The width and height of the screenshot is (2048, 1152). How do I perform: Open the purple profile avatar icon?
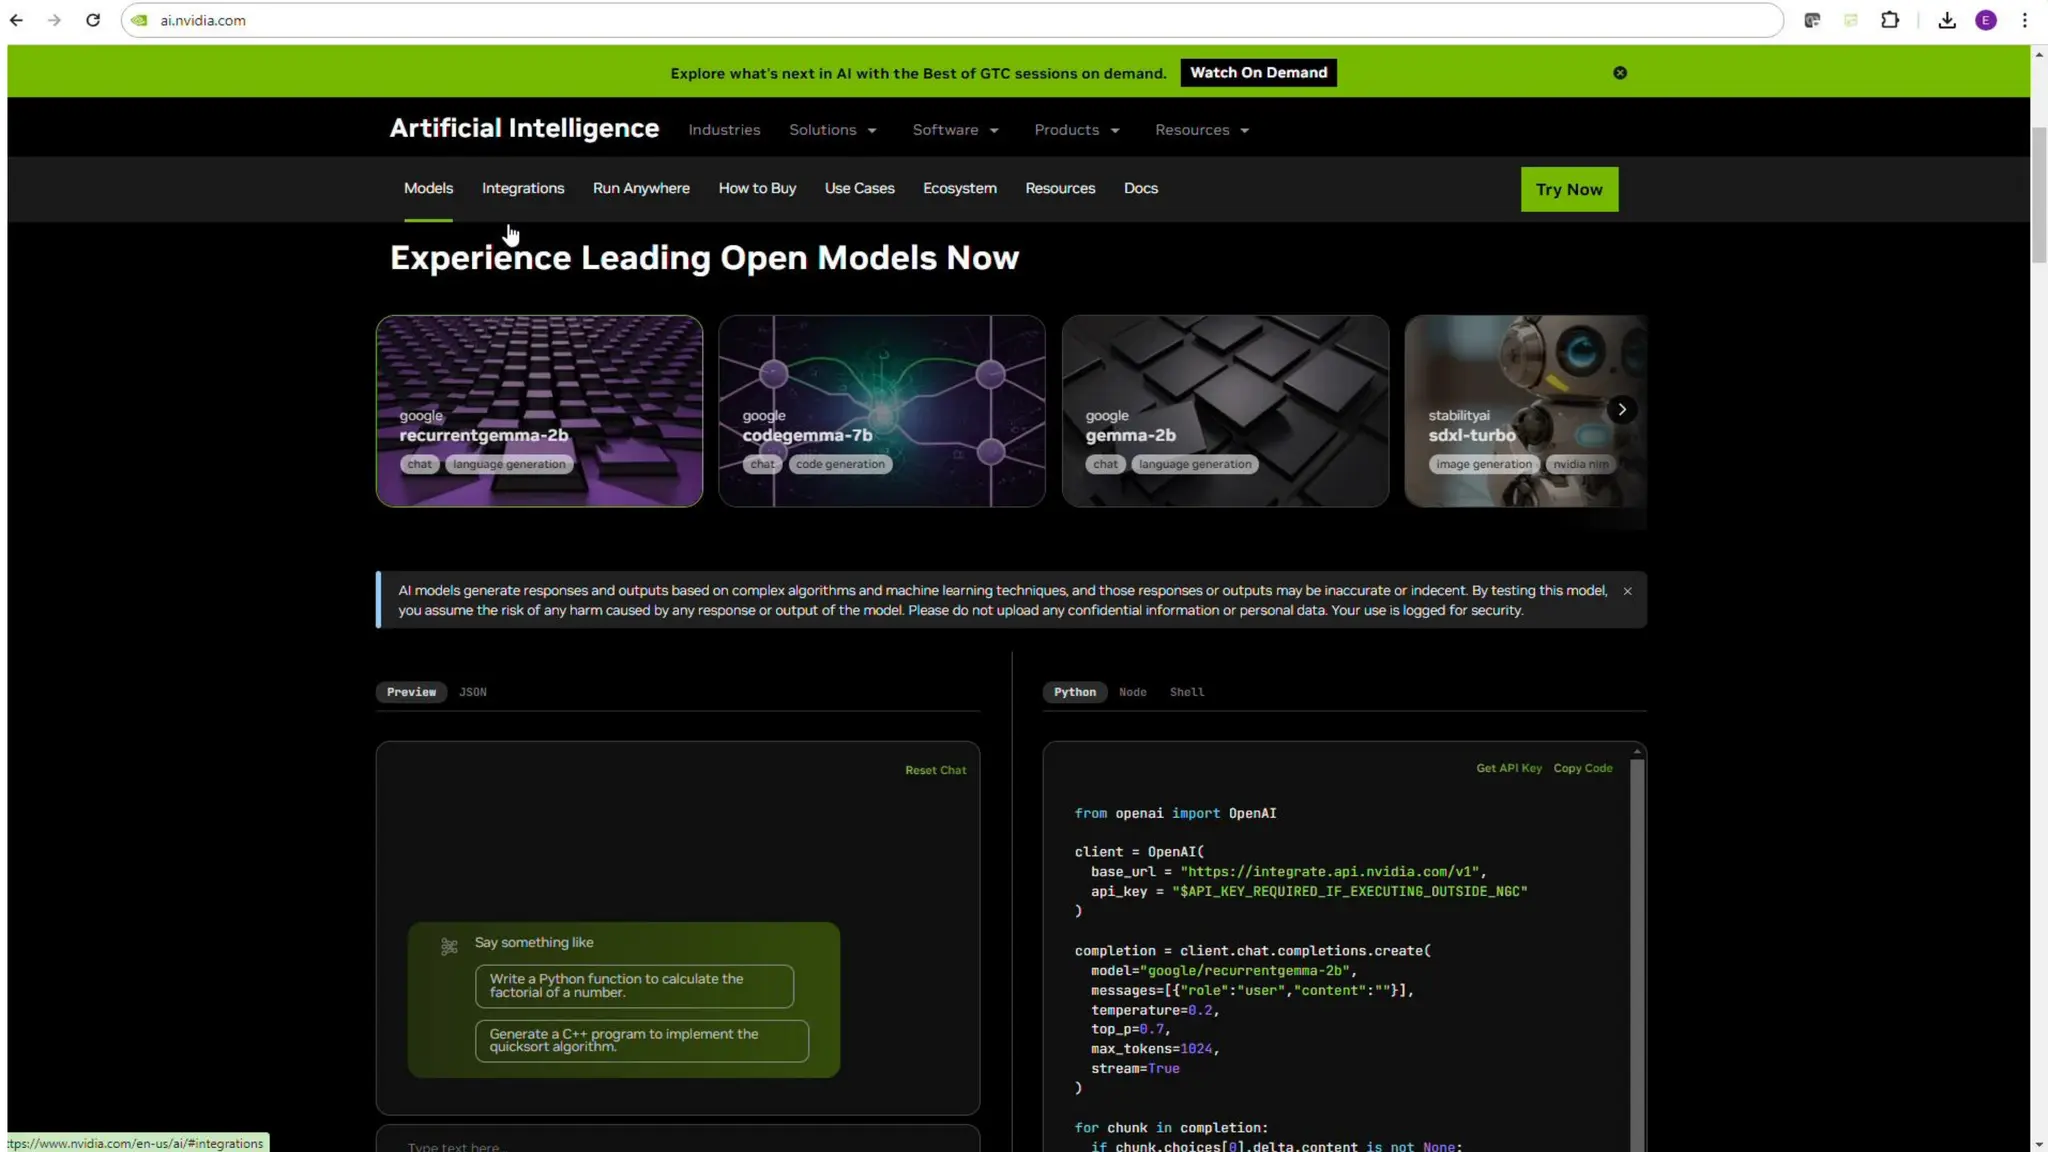[x=1986, y=20]
